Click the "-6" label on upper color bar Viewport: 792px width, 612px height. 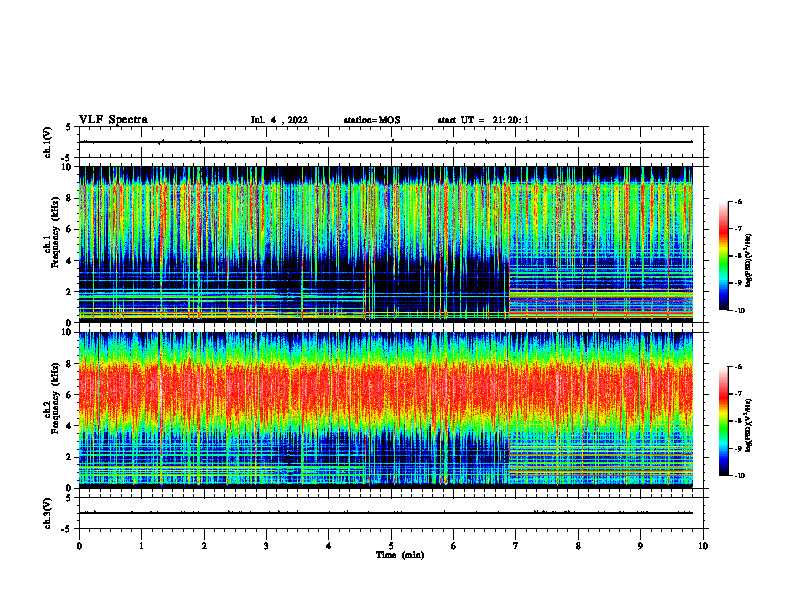738,202
